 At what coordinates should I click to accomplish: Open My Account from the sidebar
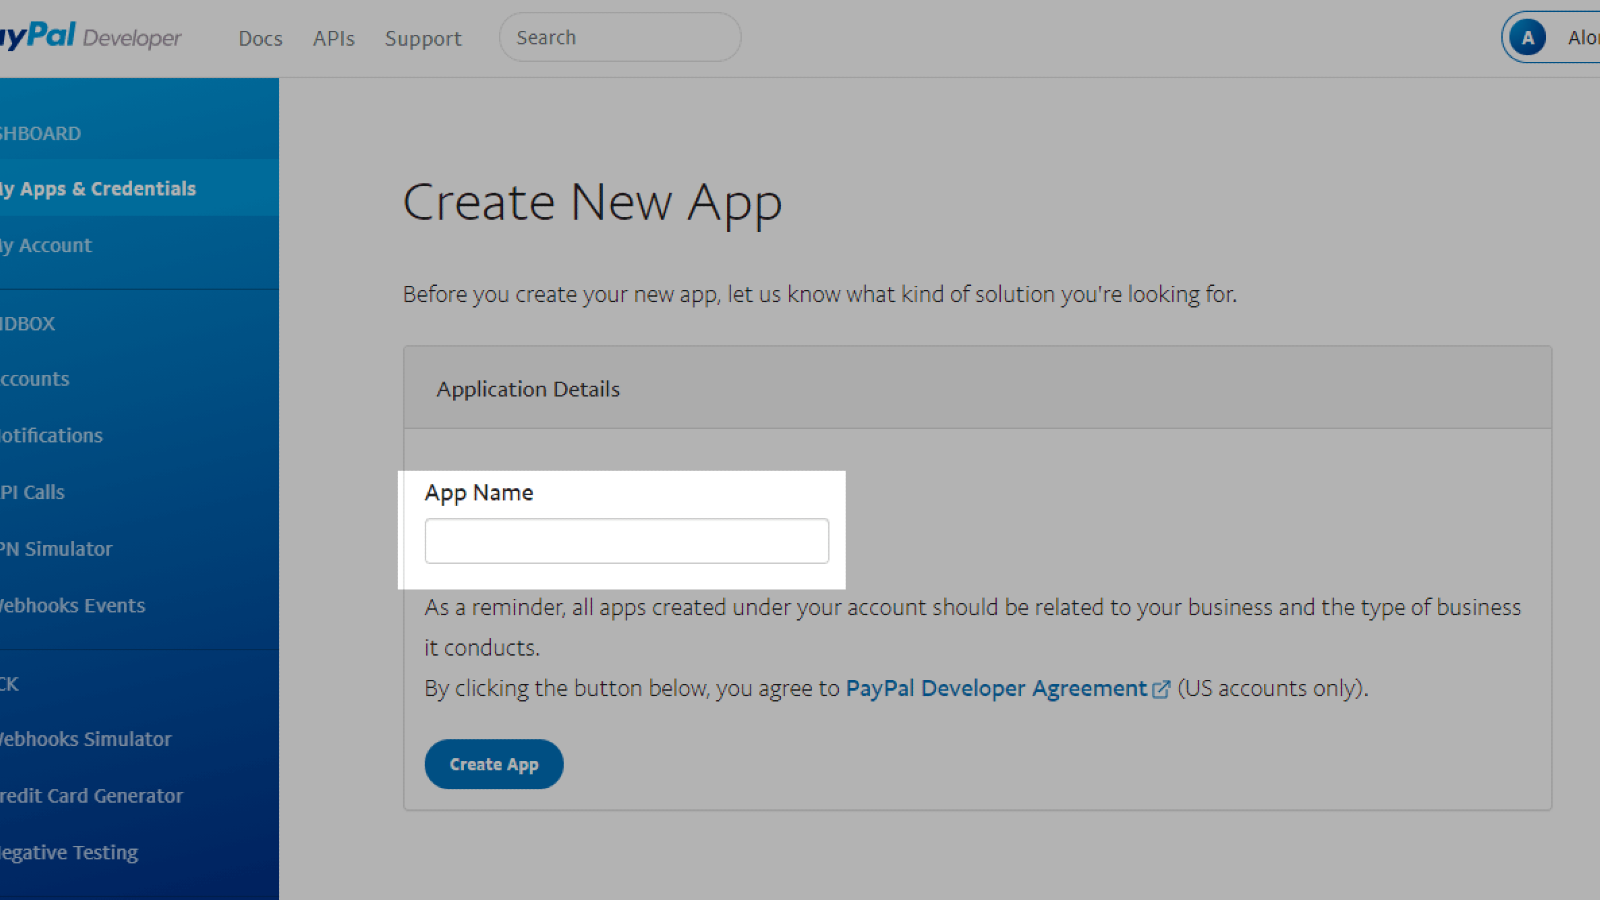point(48,245)
